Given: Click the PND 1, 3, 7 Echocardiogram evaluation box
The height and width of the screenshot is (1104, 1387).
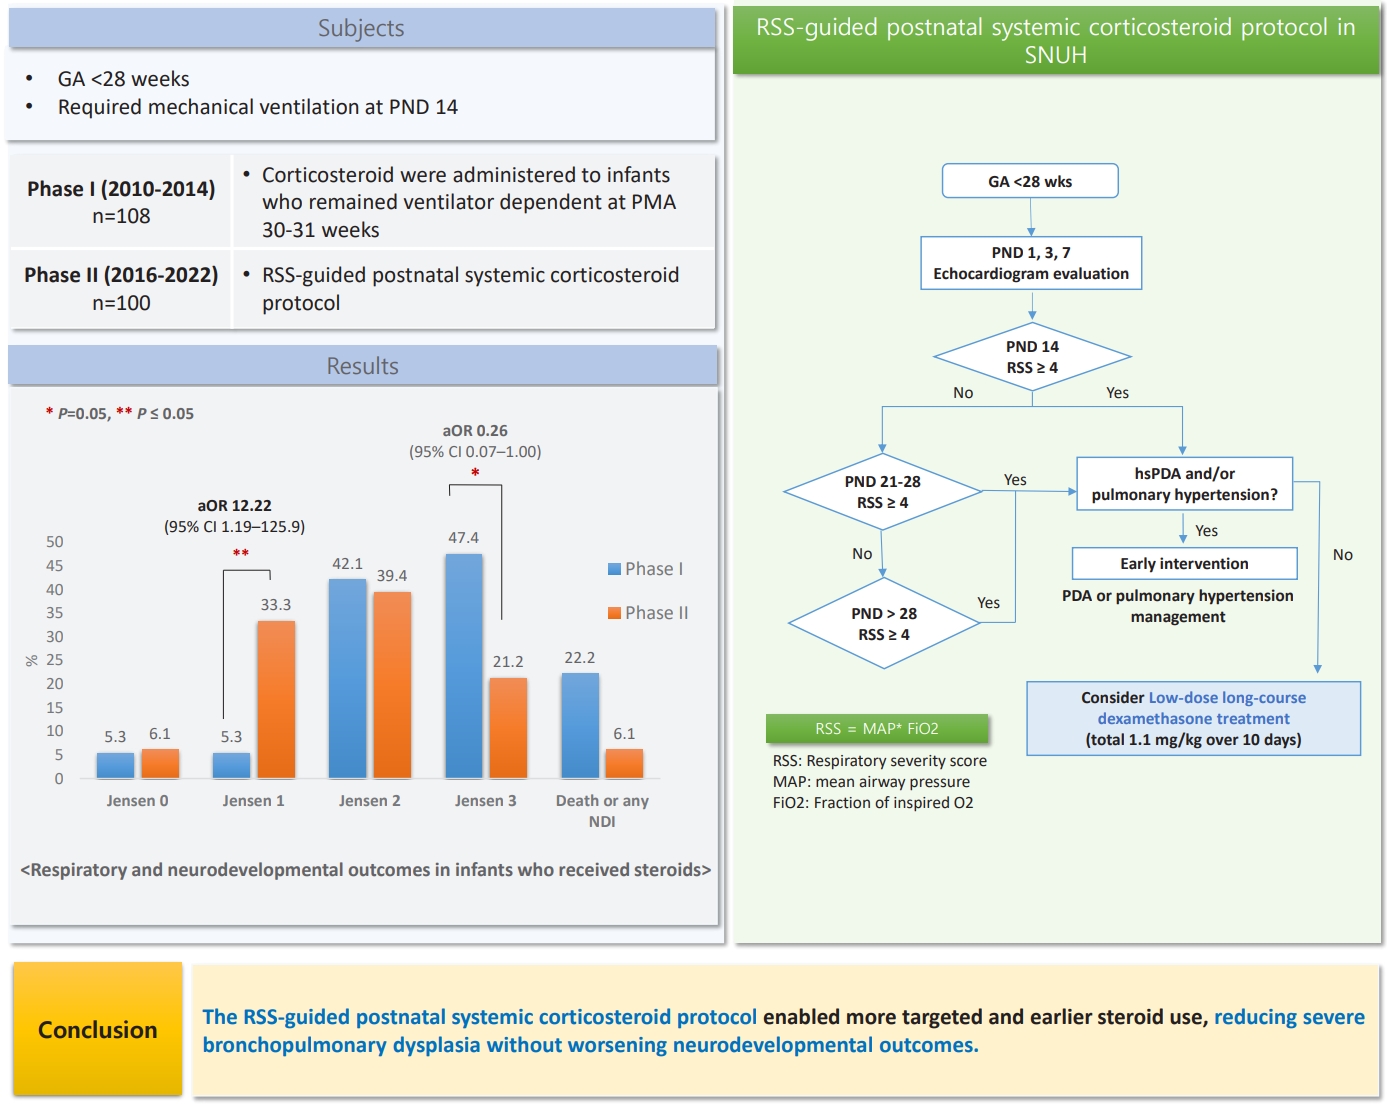Looking at the screenshot, I should tap(1031, 263).
